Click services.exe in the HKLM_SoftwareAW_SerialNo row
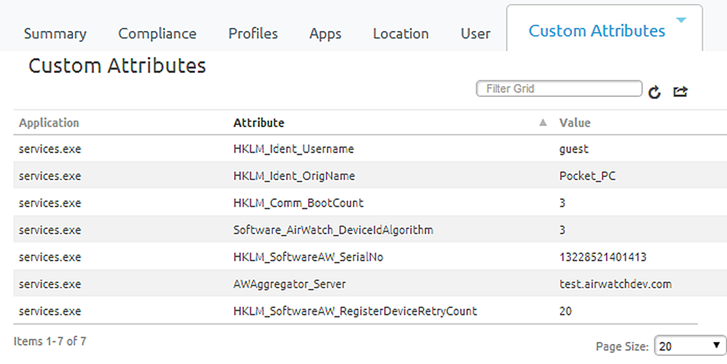 [50, 257]
